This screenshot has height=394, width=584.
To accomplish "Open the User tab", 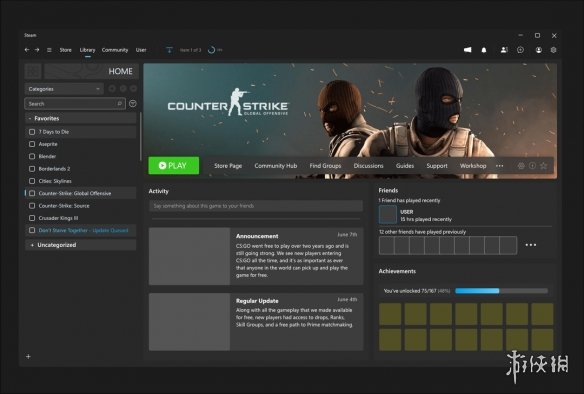I will point(141,50).
